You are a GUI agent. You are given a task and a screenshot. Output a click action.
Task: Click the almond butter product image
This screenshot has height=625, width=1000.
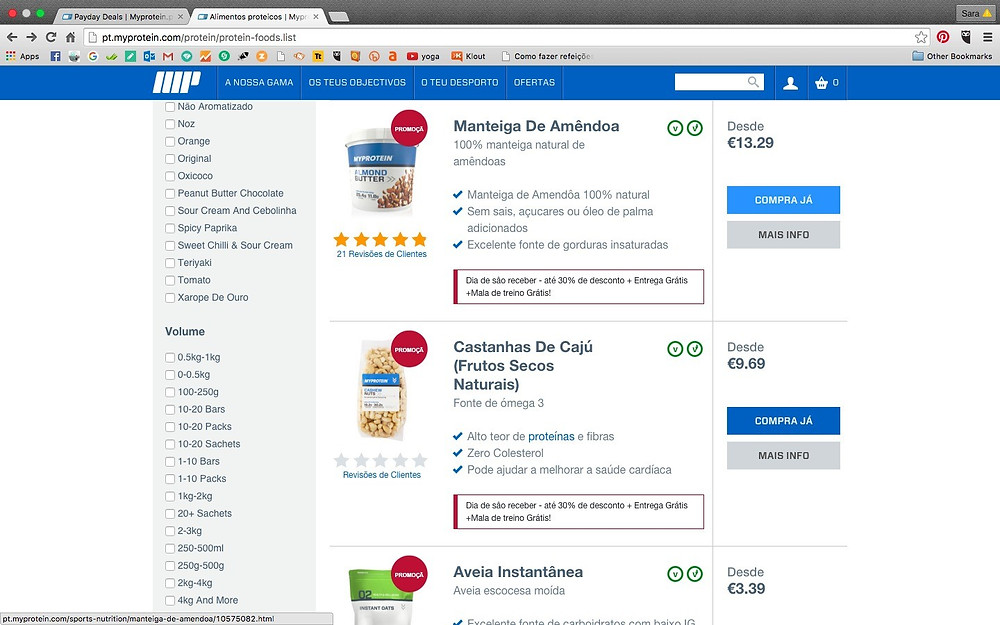(x=383, y=172)
